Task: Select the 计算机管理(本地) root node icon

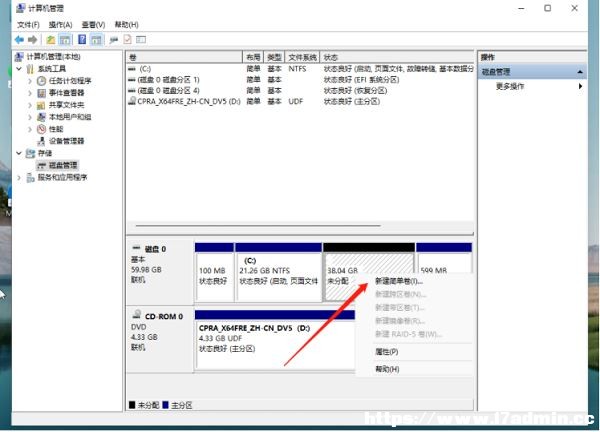Action: (19, 57)
